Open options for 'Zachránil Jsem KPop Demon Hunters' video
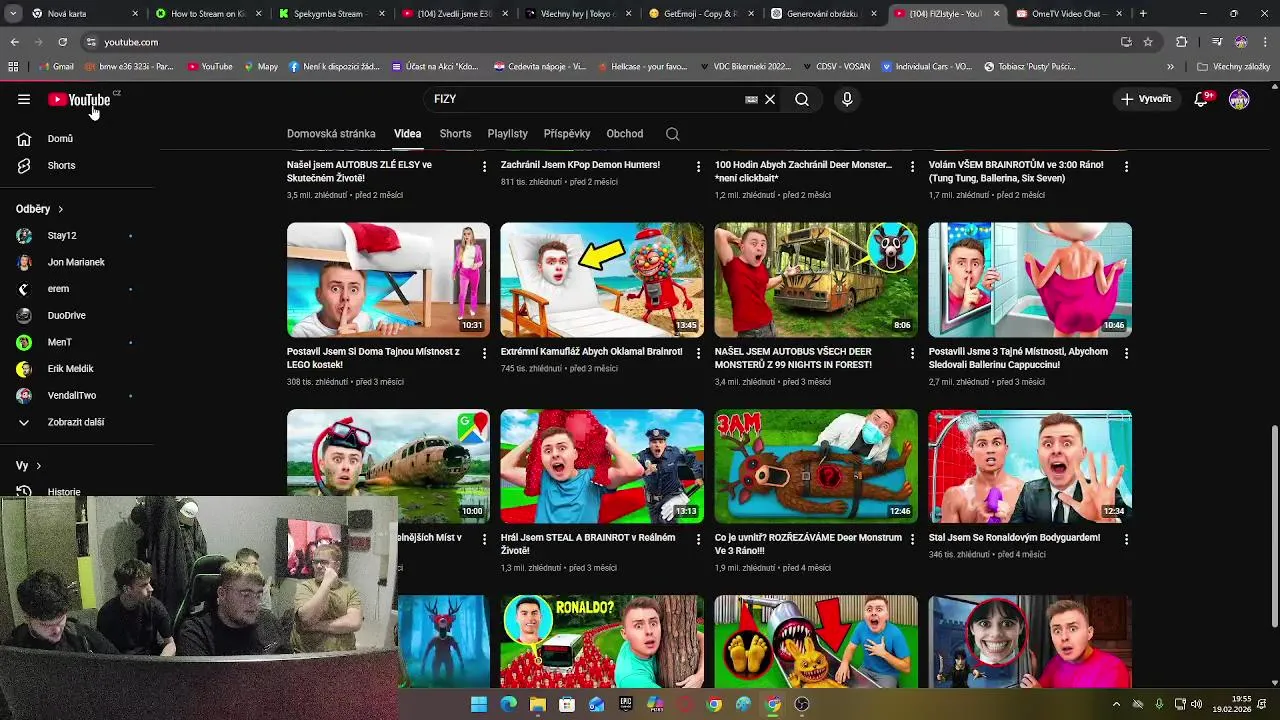Screen dimensions: 1280x720 (x=699, y=166)
